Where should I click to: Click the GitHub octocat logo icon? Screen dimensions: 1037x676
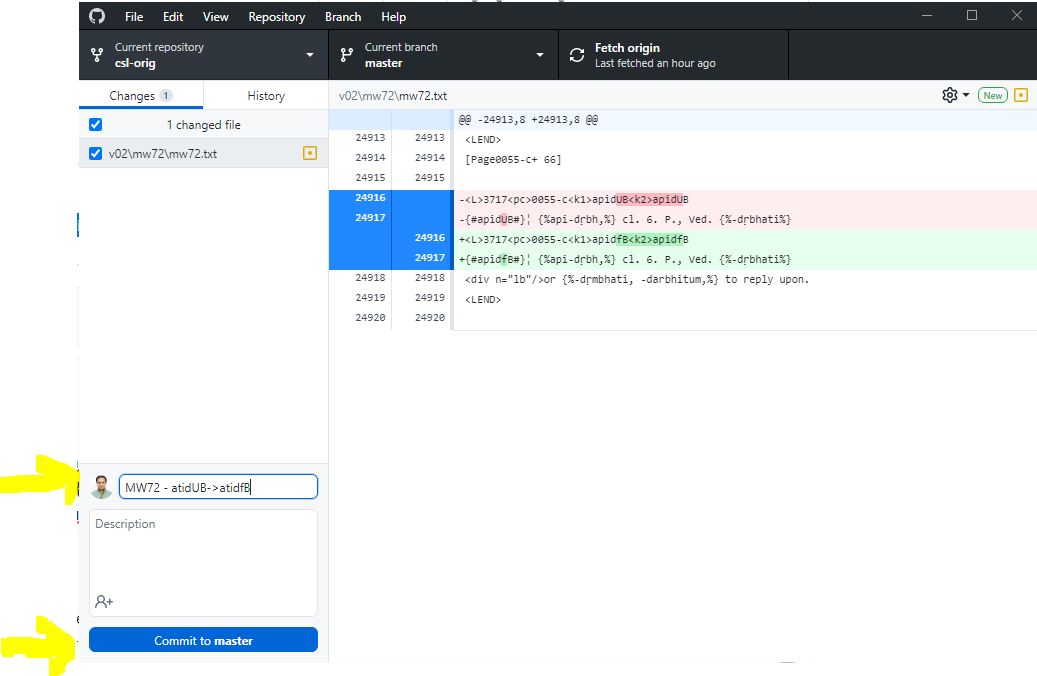(x=96, y=16)
